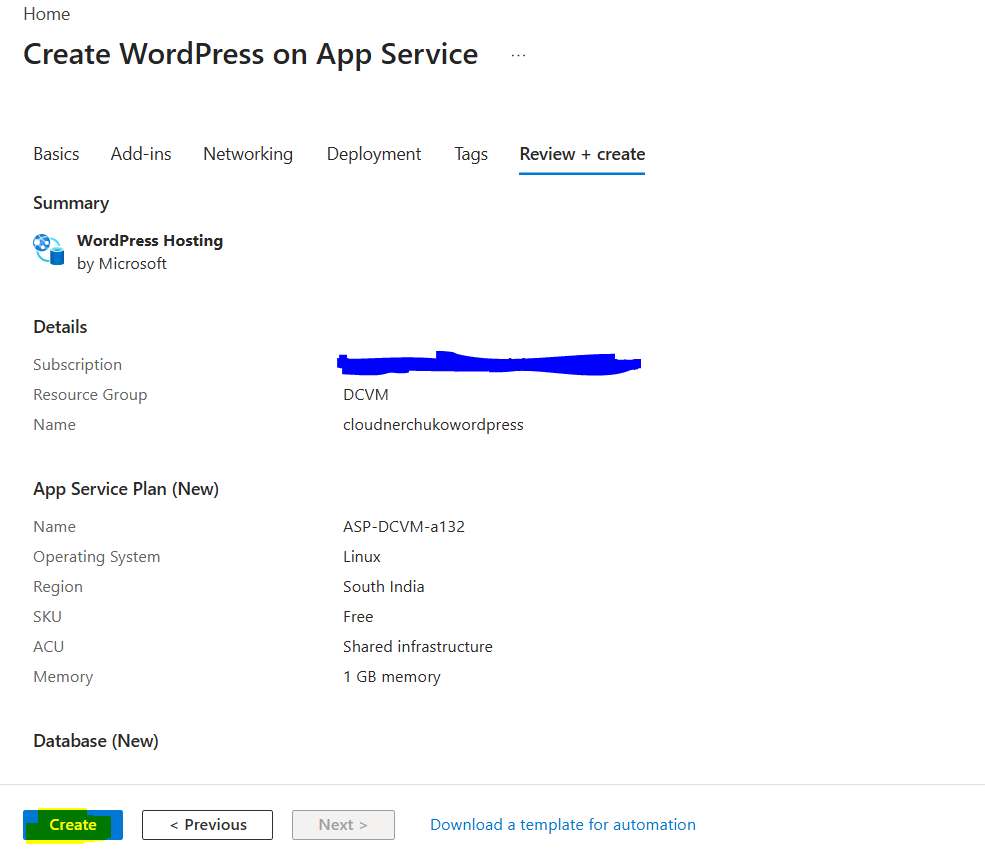Click the Summary heading
The image size is (985, 849).
71,203
